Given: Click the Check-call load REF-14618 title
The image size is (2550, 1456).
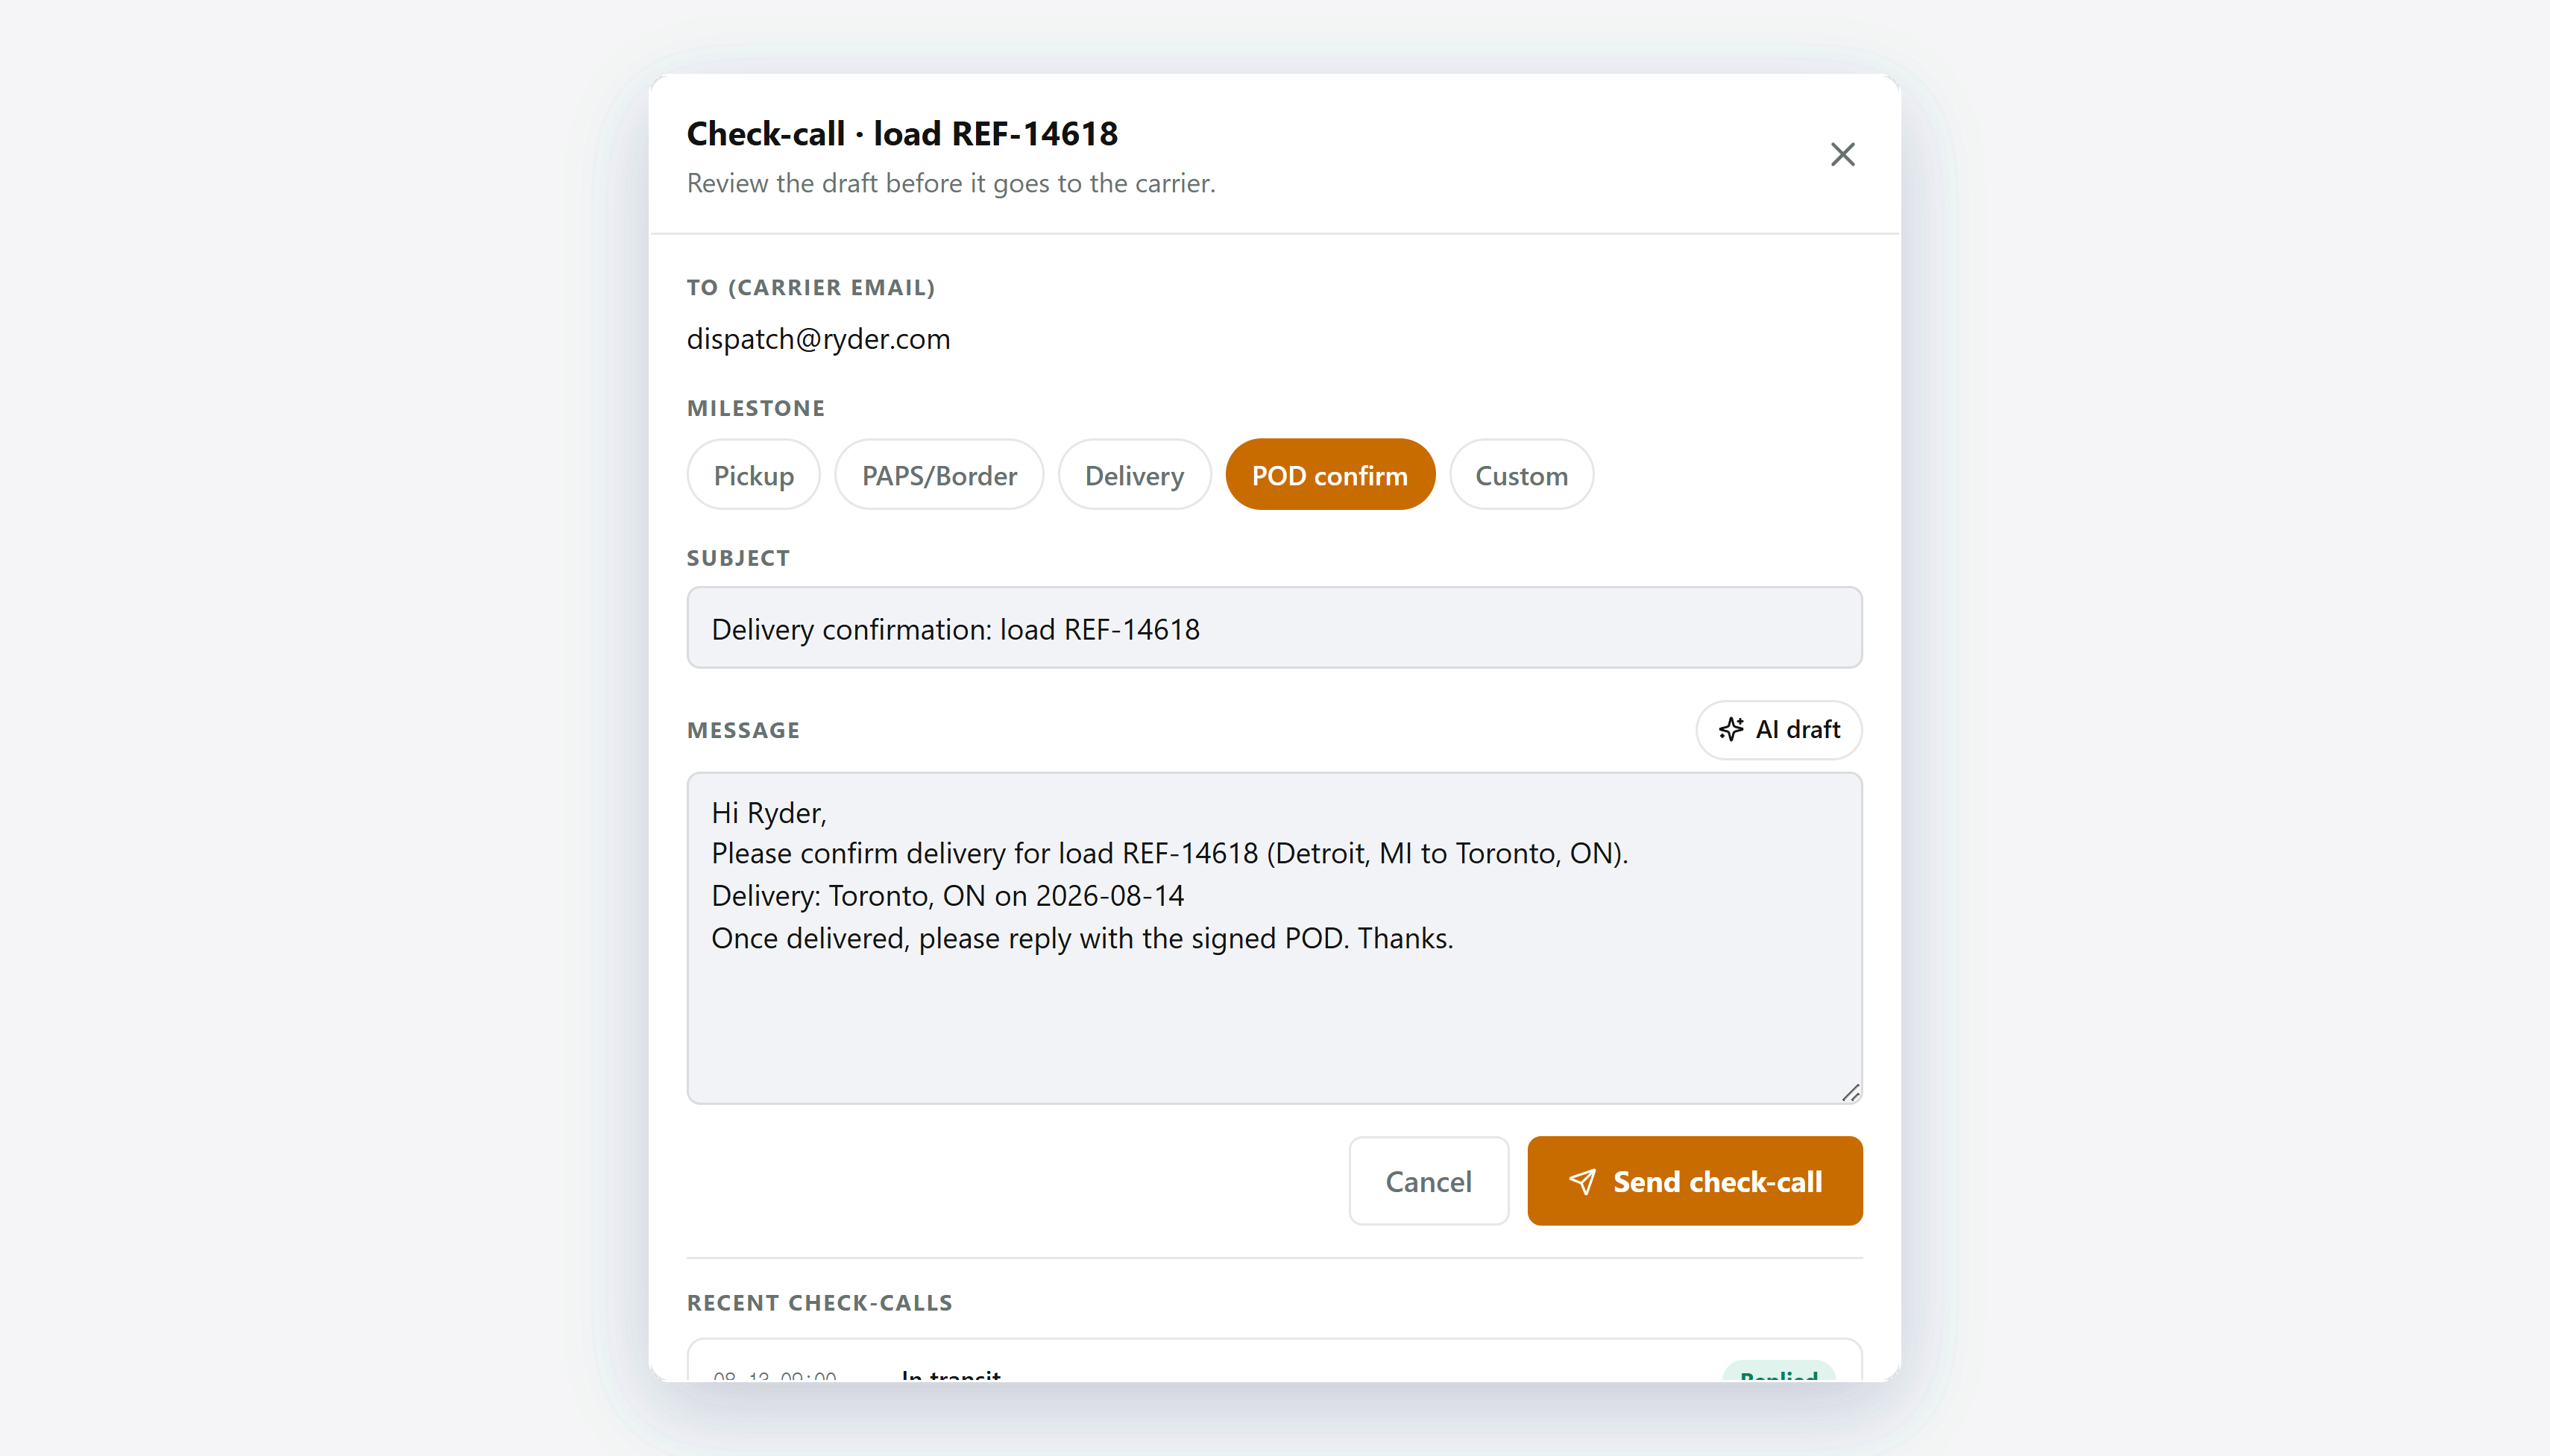Looking at the screenshot, I should (902, 133).
